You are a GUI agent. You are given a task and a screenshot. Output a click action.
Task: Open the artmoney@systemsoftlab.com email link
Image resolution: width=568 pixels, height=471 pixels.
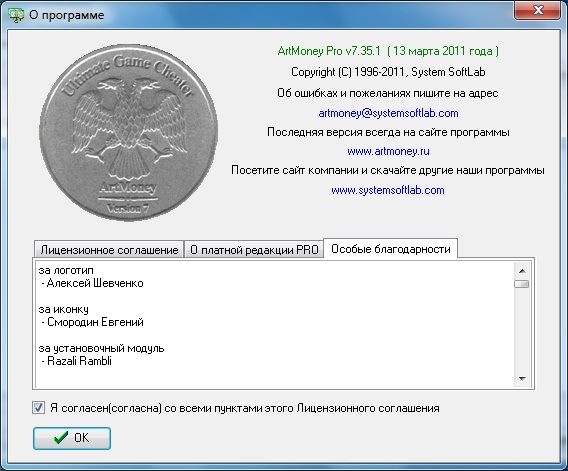pos(388,113)
